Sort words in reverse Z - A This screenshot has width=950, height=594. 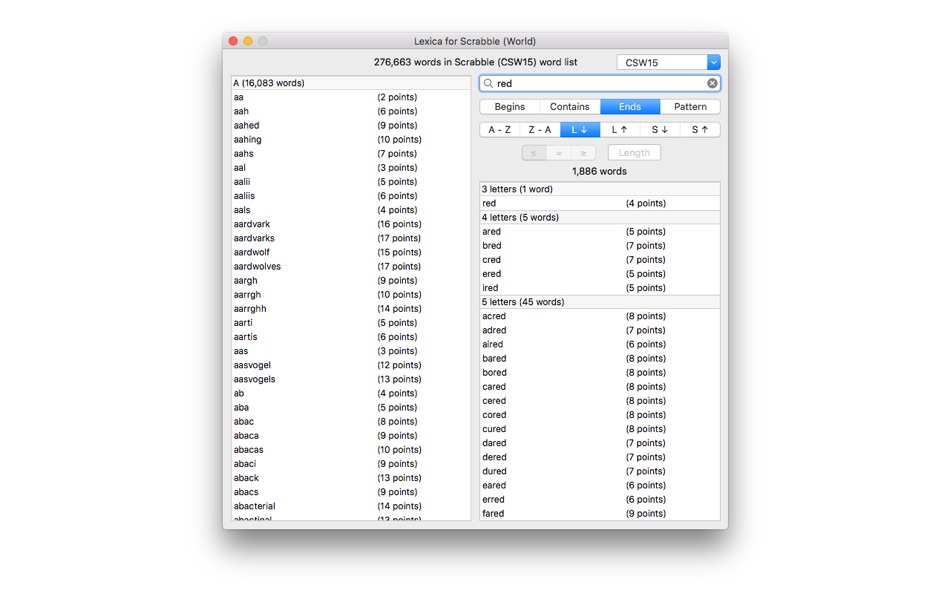point(540,130)
